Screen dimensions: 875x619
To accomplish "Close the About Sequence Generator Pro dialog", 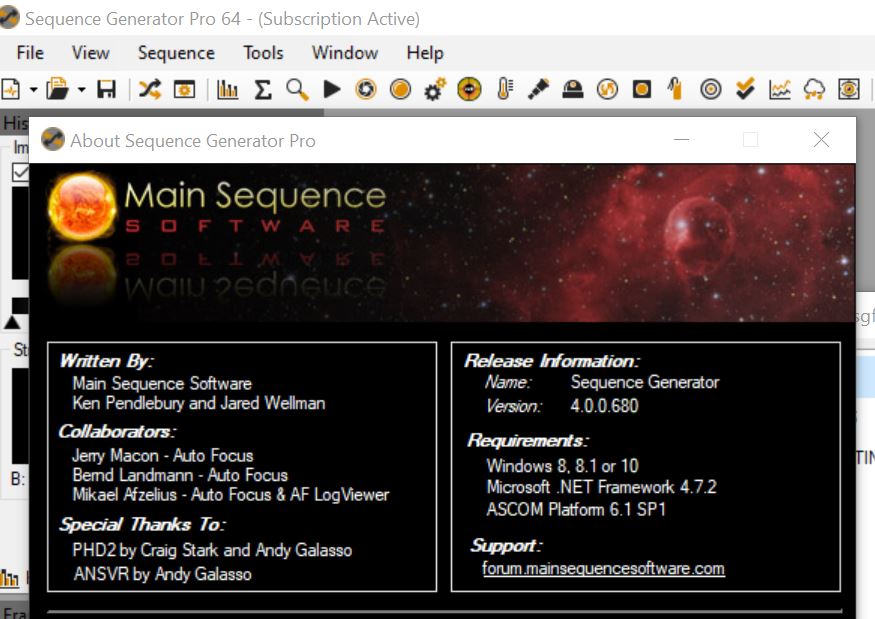I will coord(821,140).
